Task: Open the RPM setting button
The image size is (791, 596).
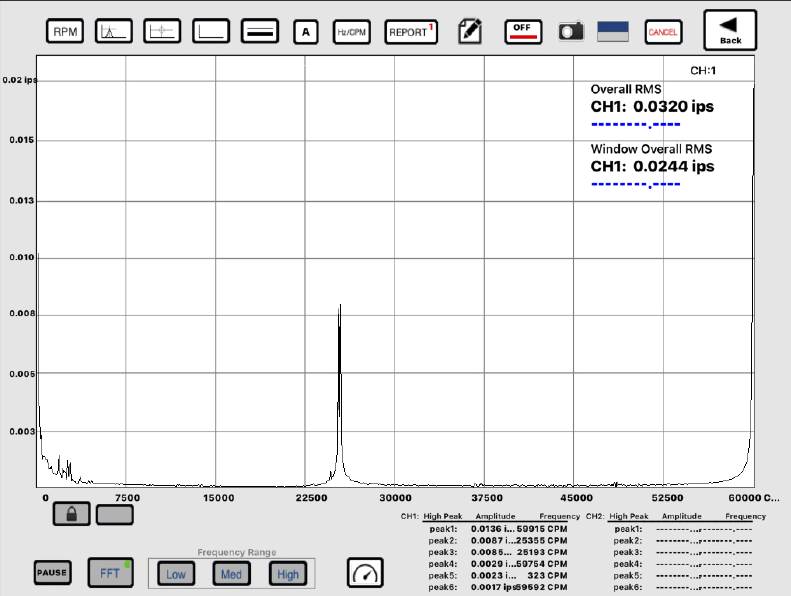Action: coord(65,31)
